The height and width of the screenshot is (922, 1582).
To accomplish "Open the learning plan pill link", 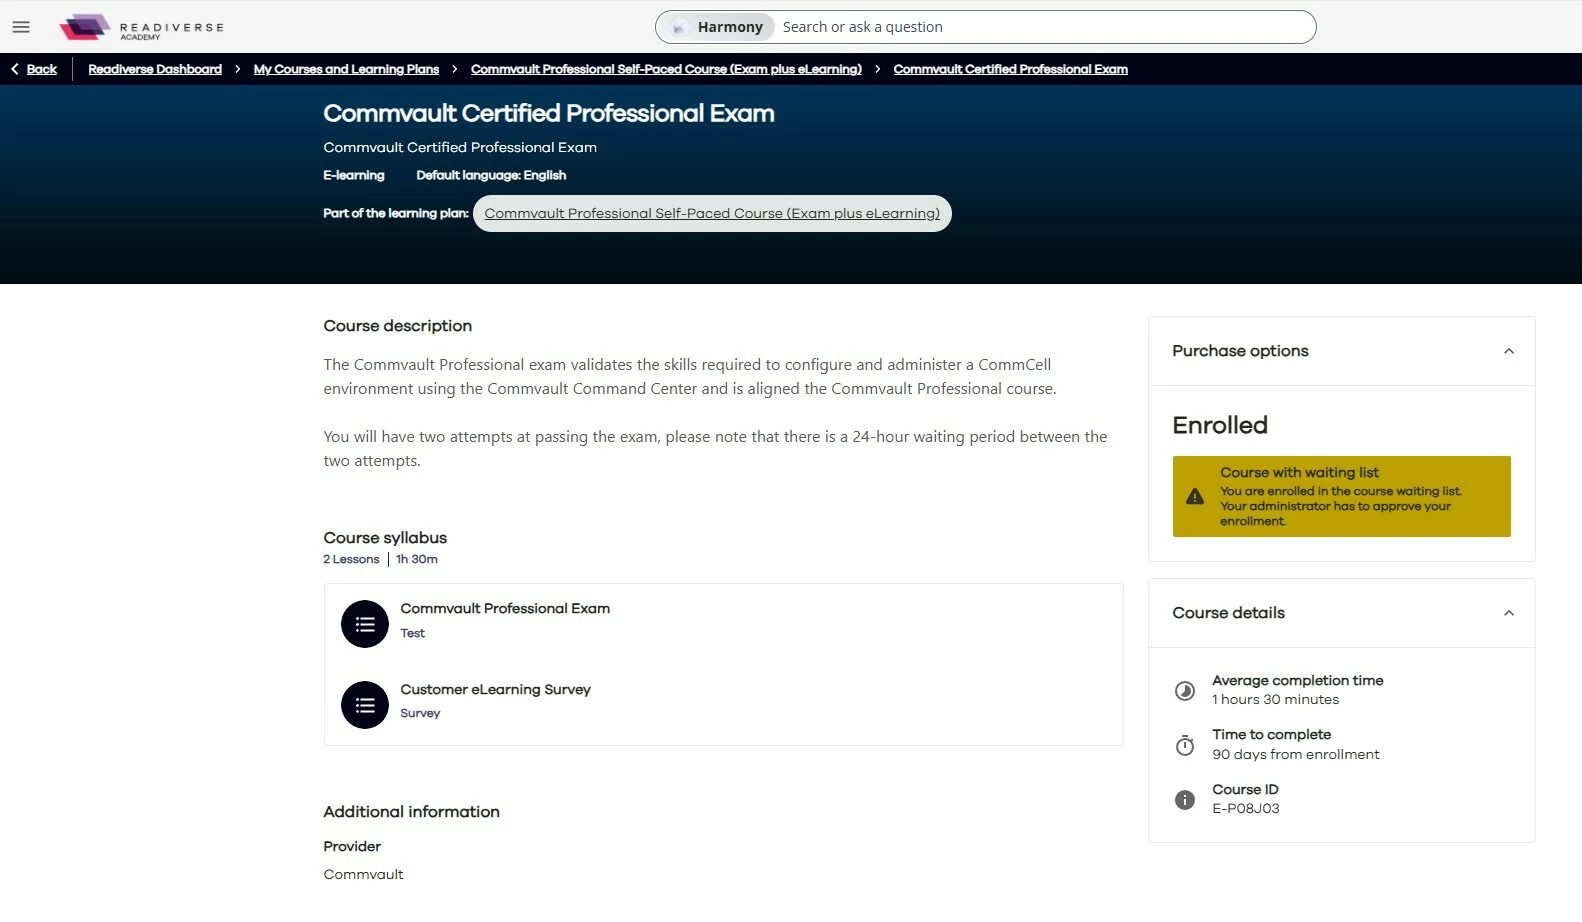I will point(712,213).
